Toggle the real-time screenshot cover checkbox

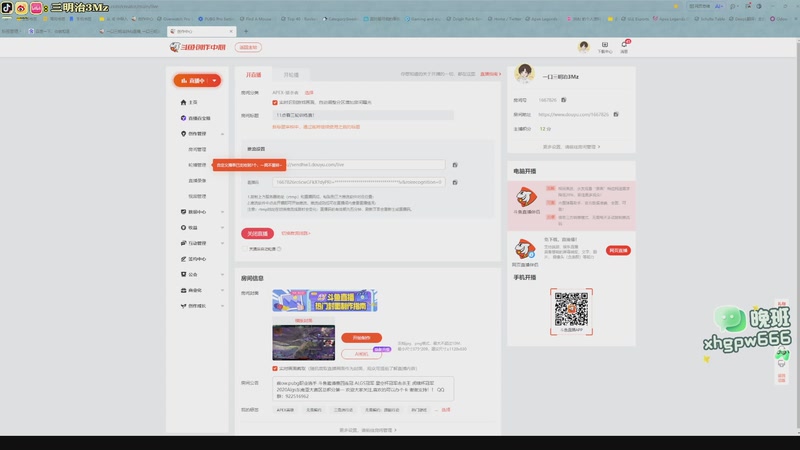pos(275,368)
